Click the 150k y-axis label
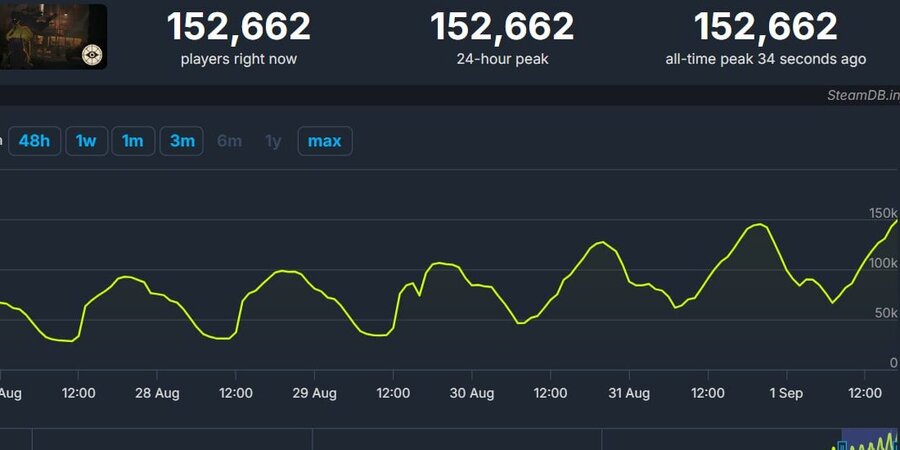 (883, 213)
